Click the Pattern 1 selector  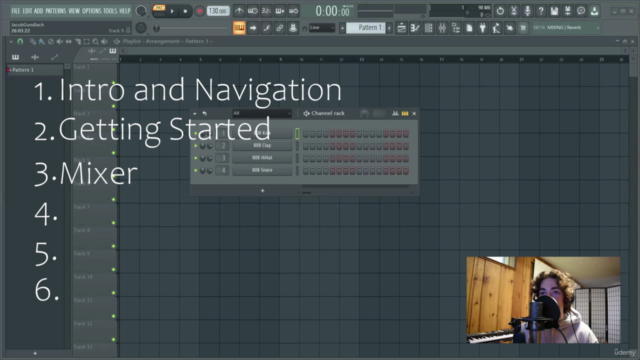coord(366,28)
